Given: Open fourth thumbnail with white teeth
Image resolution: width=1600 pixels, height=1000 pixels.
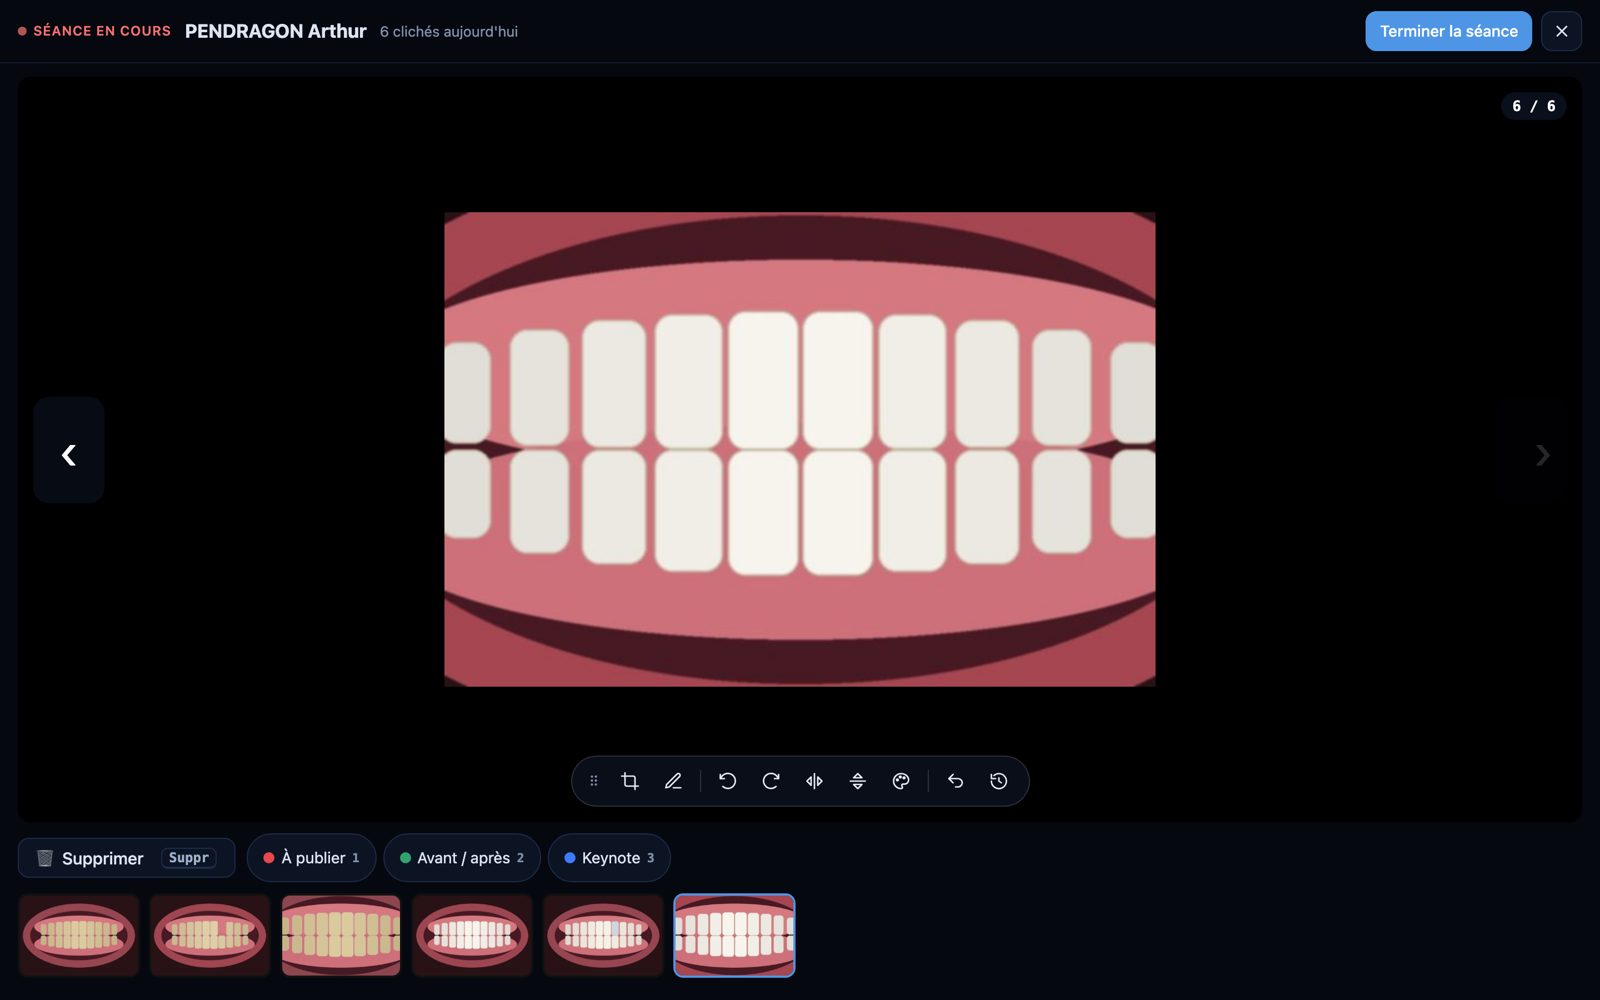Looking at the screenshot, I should pyautogui.click(x=472, y=935).
